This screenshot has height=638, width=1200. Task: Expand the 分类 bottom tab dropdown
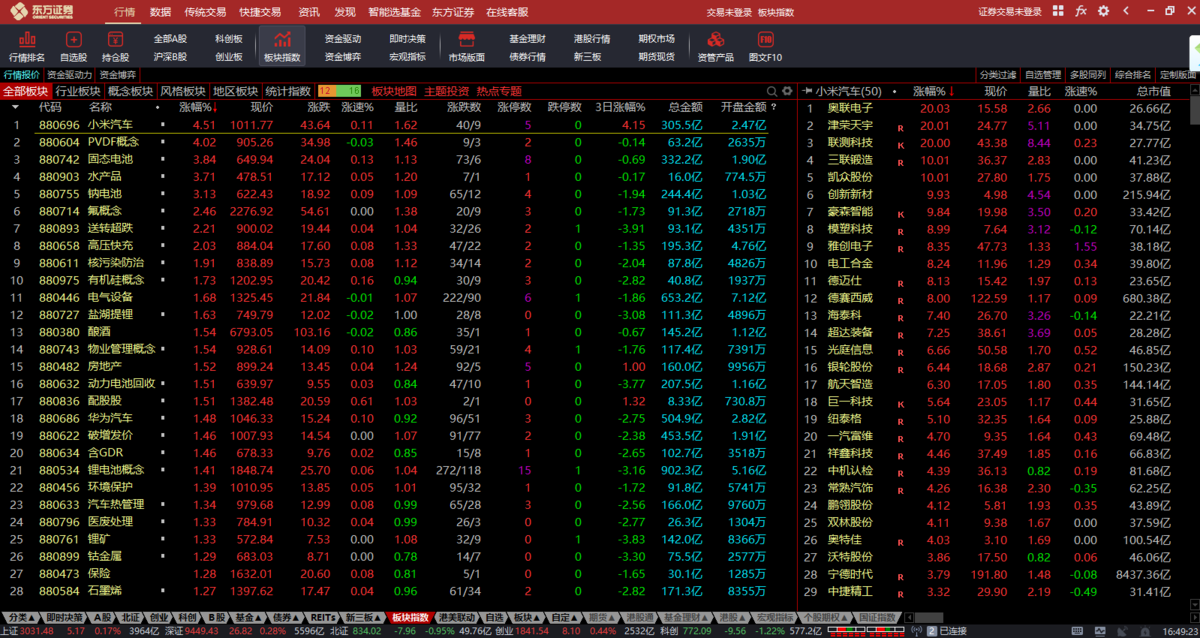[33, 618]
